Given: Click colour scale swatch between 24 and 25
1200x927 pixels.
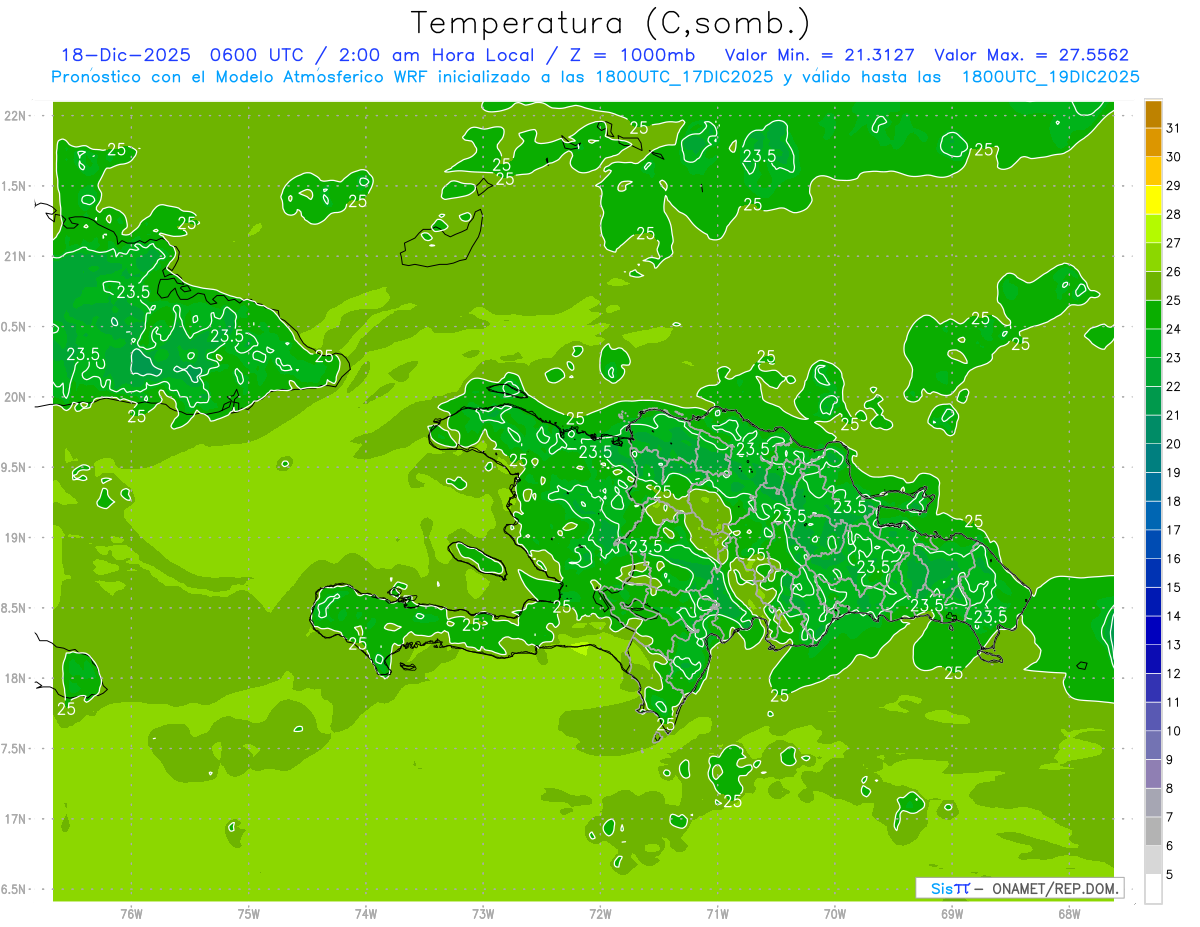Looking at the screenshot, I should click(1153, 314).
